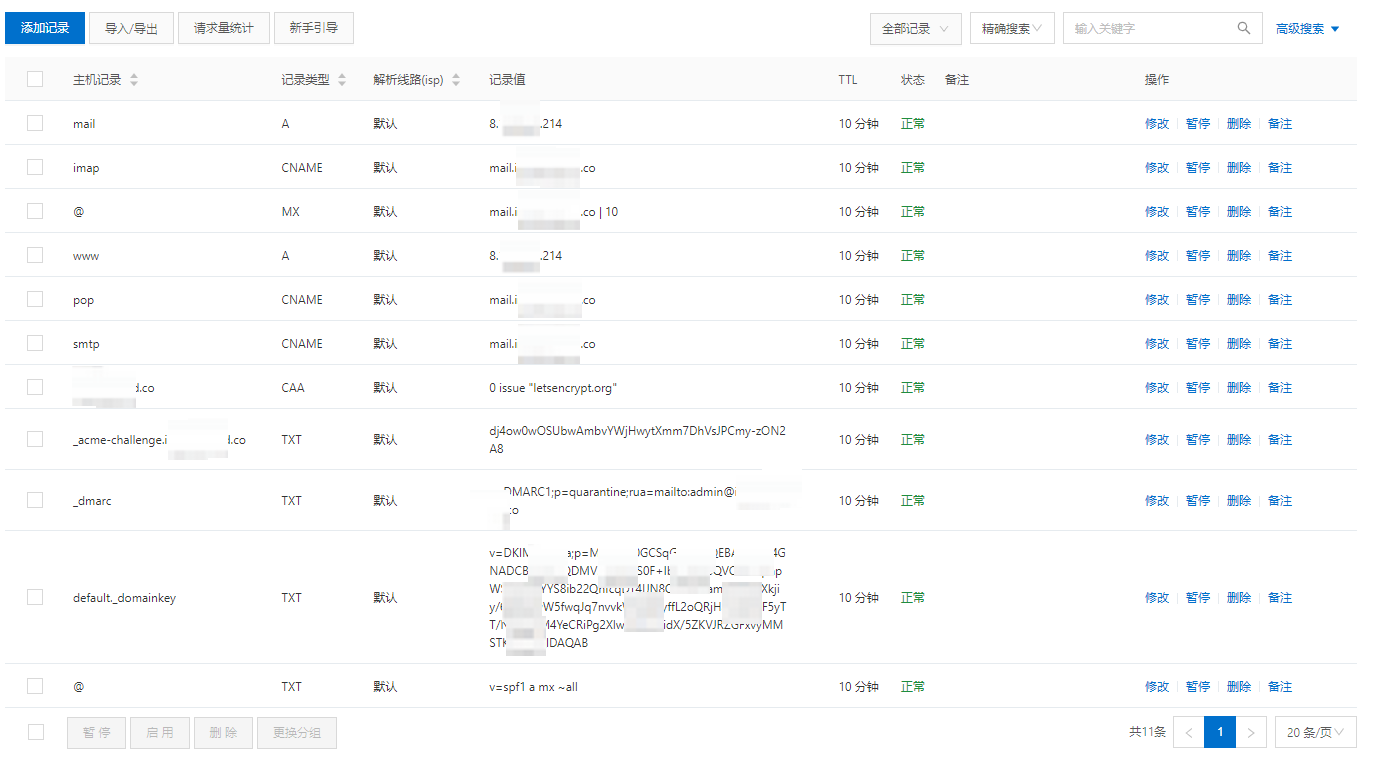Expand the 高级搜索 advanced search panel
Screen dimensions: 1376x762
(1307, 29)
